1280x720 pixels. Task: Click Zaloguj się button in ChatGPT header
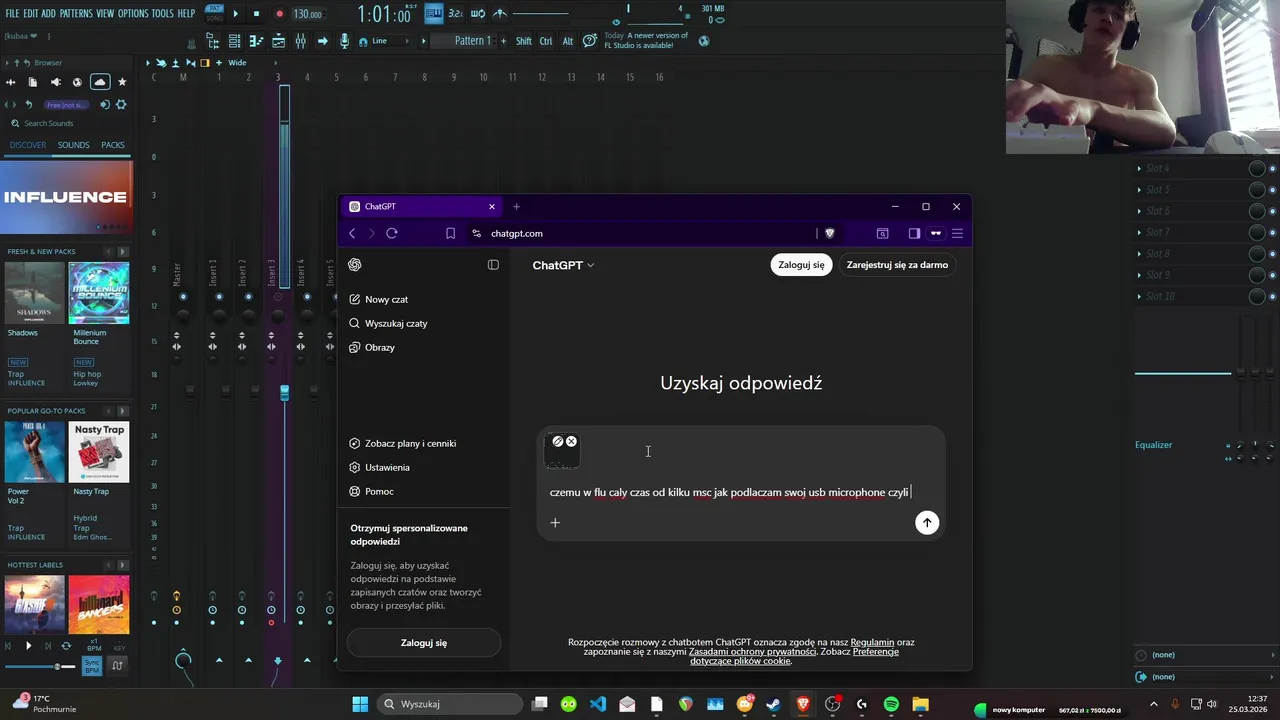[x=801, y=265]
